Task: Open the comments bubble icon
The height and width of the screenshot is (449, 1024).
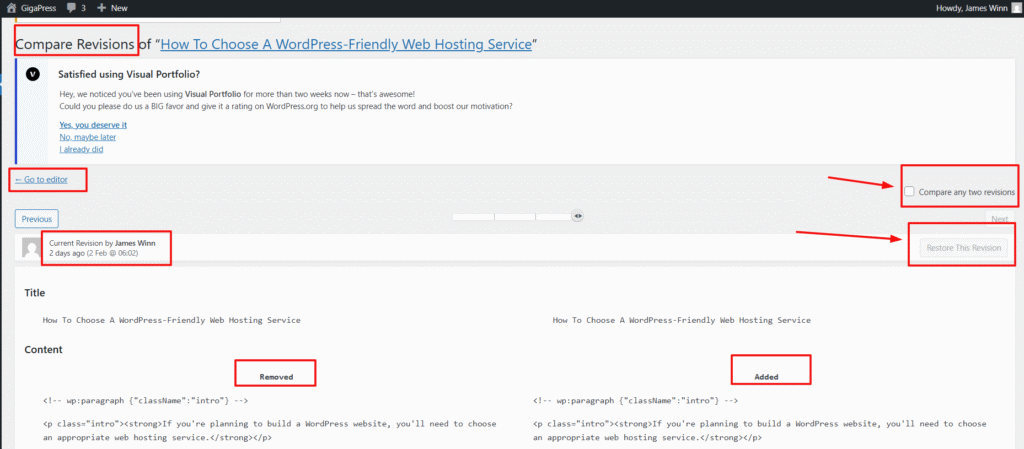Action: coord(73,7)
